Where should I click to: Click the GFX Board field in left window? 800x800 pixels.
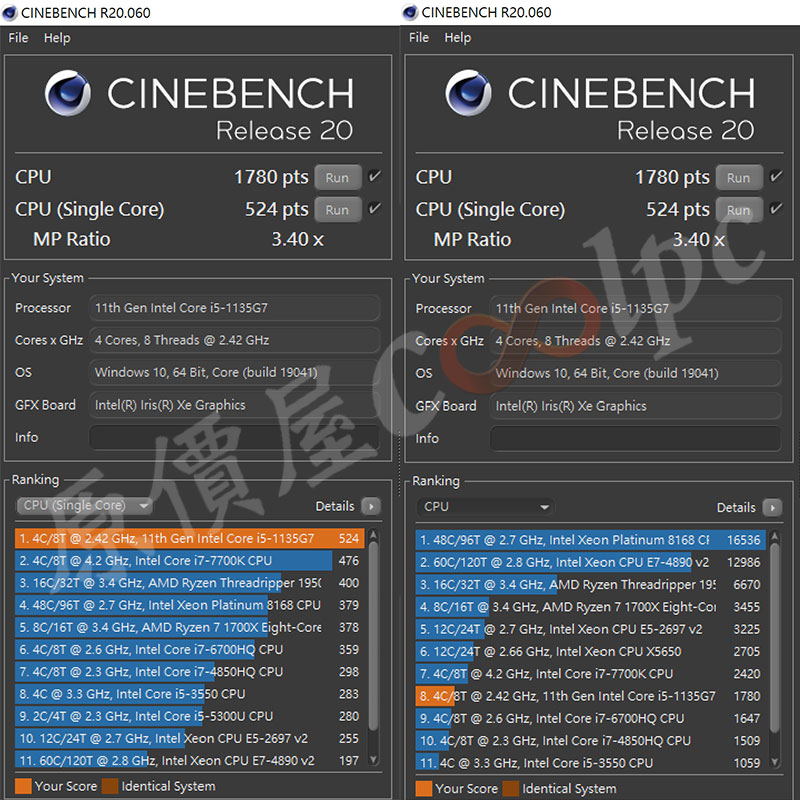click(235, 405)
